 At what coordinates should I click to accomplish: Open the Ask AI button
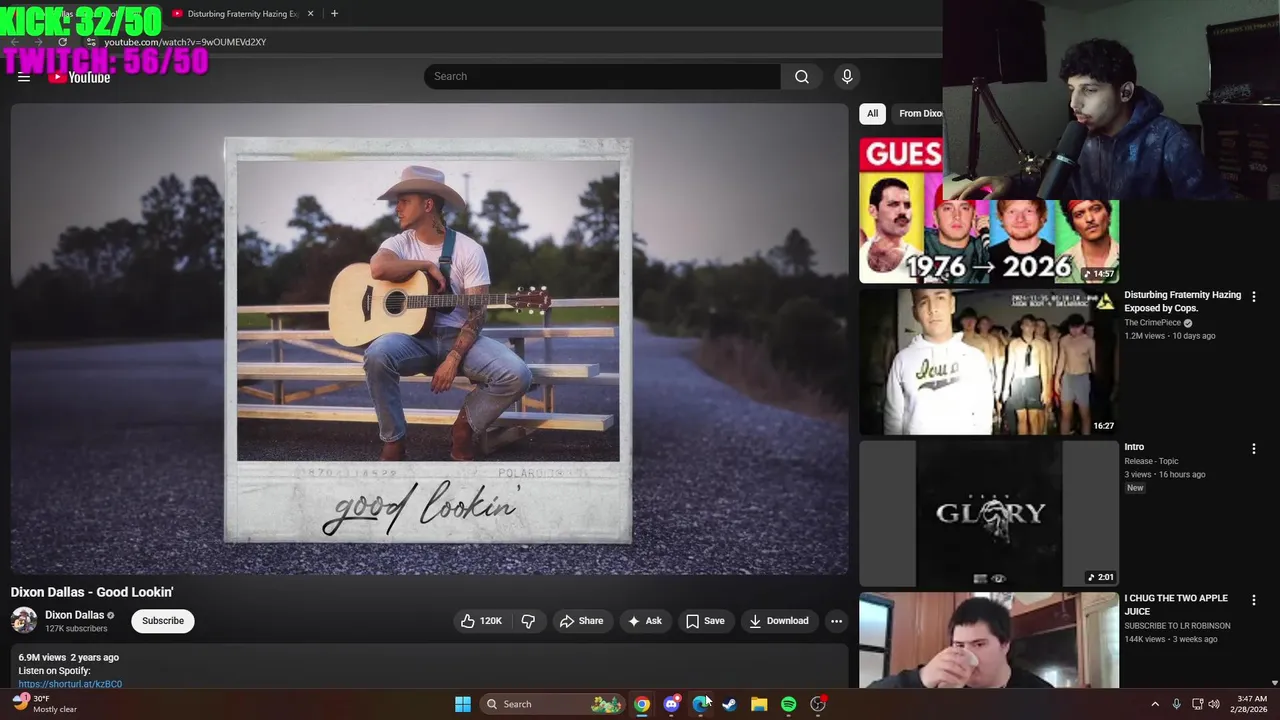[x=645, y=621]
